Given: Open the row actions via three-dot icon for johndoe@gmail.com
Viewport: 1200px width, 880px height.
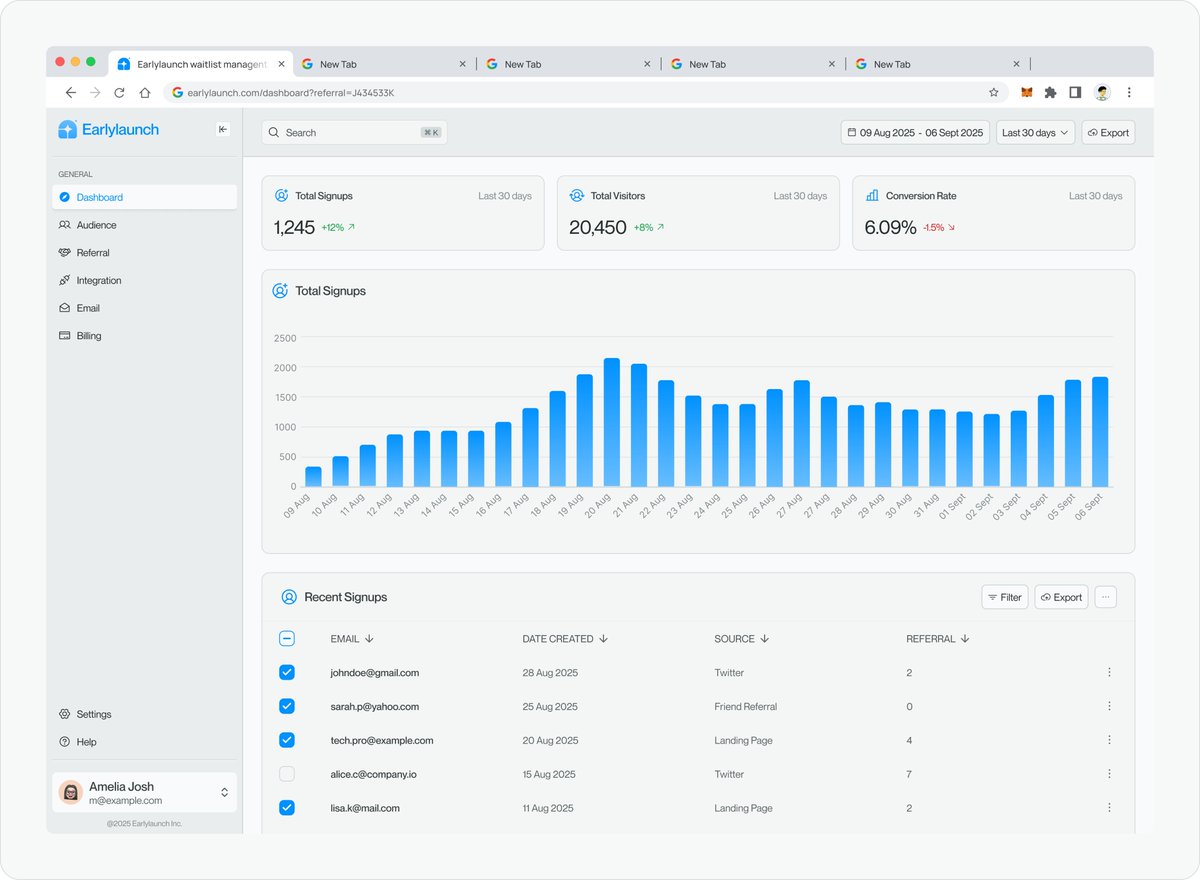Looking at the screenshot, I should point(1108,672).
